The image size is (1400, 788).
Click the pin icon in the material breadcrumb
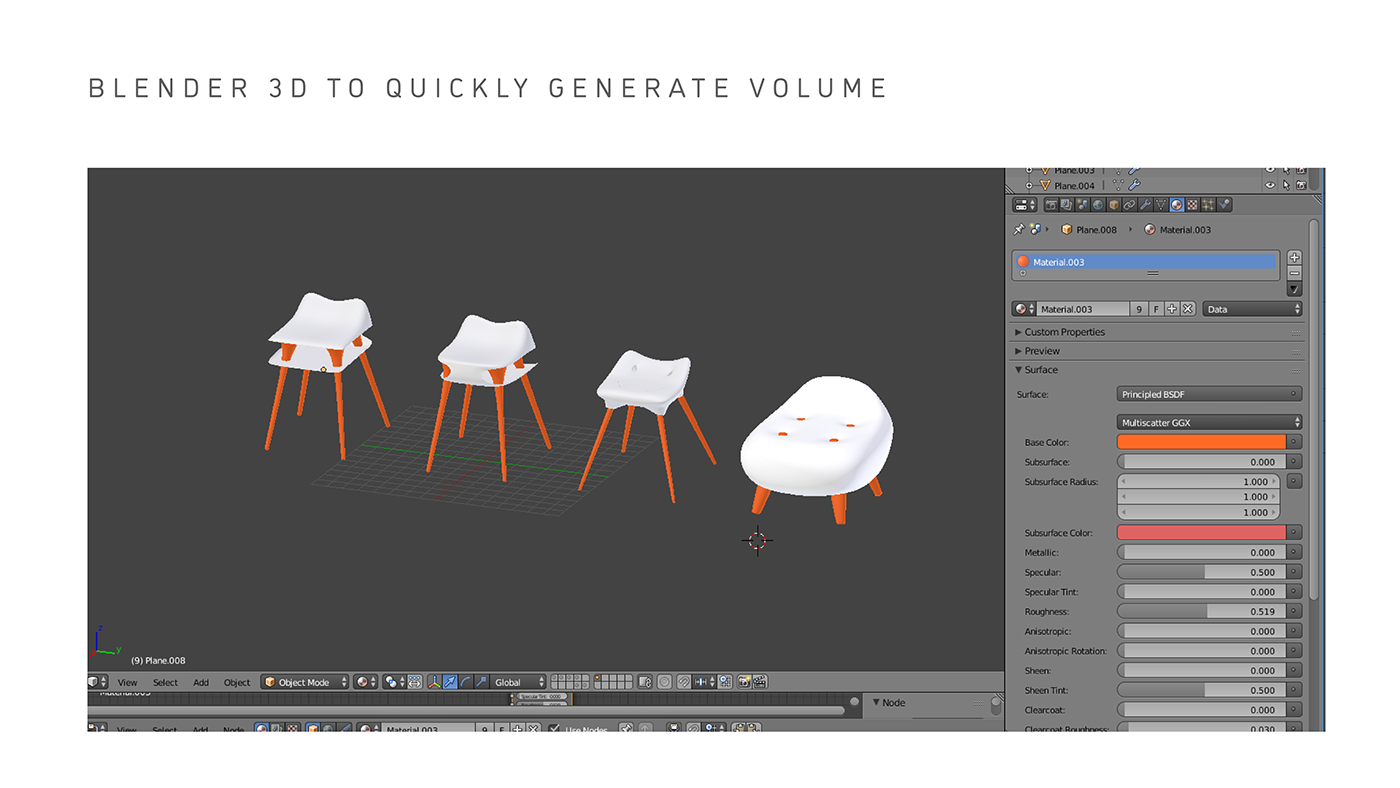click(1018, 230)
